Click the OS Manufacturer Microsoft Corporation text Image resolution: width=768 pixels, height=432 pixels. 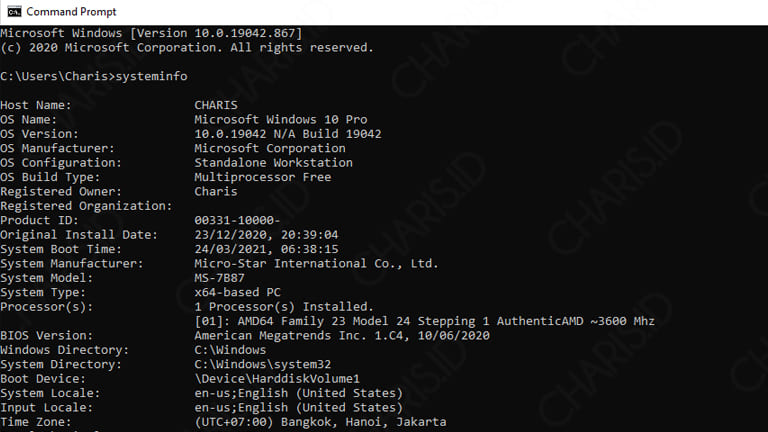tap(270, 148)
